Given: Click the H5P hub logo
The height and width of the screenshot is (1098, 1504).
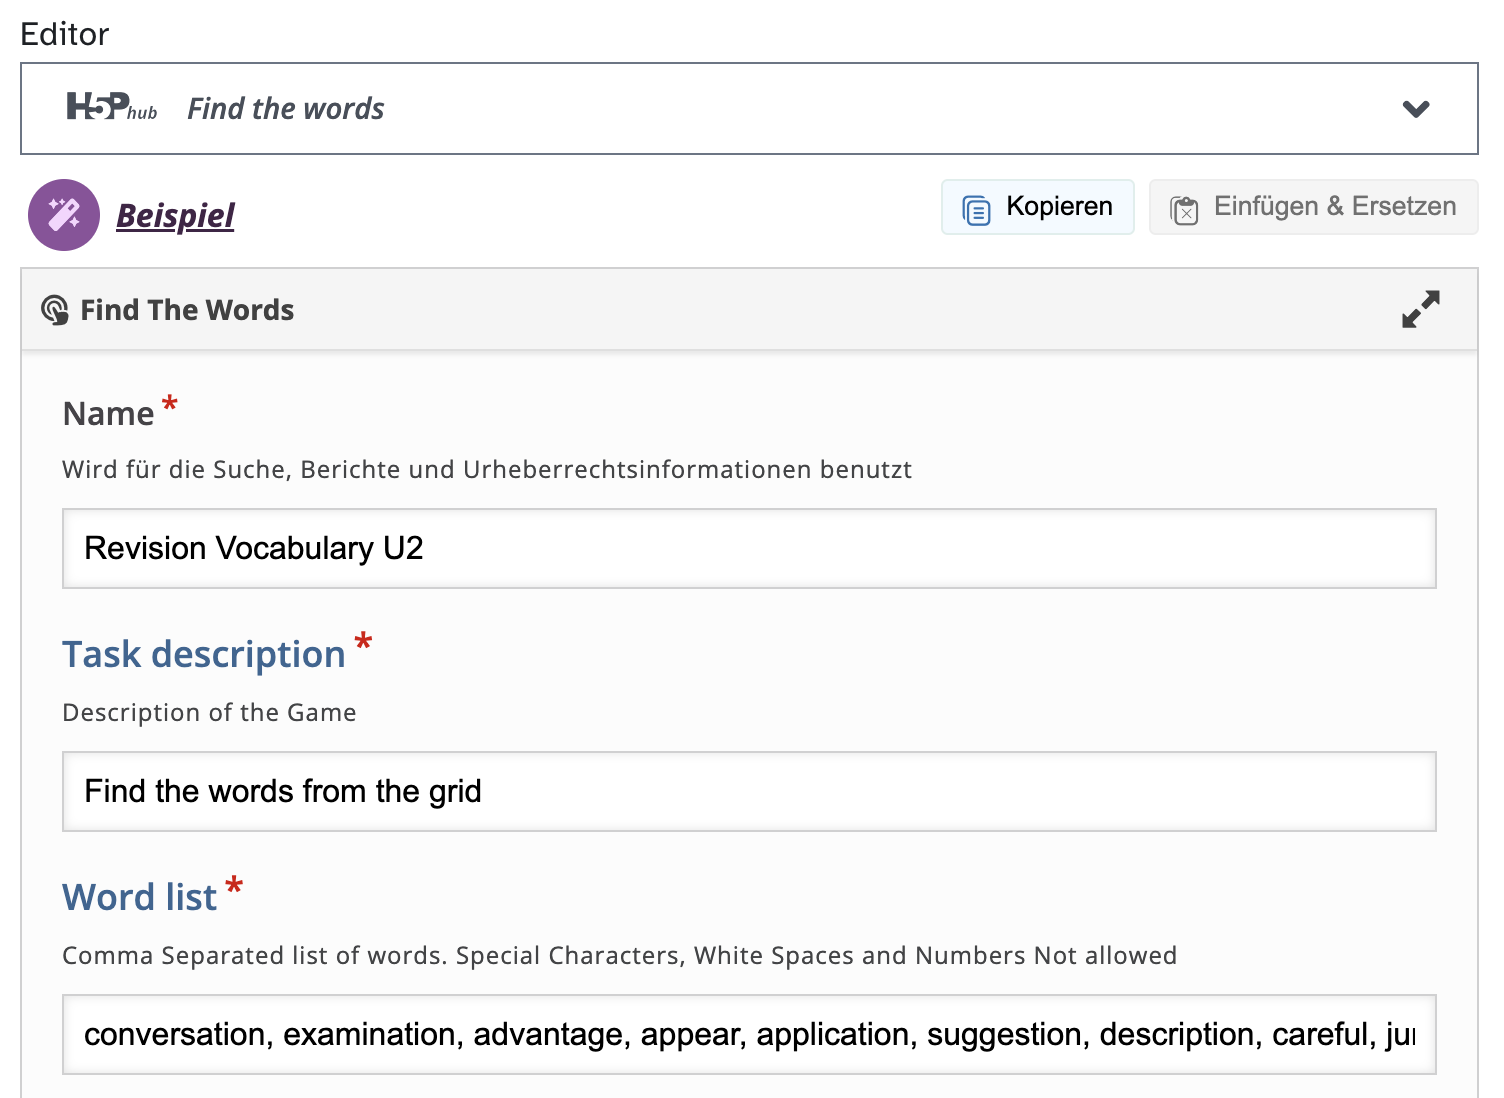Looking at the screenshot, I should click(x=111, y=107).
